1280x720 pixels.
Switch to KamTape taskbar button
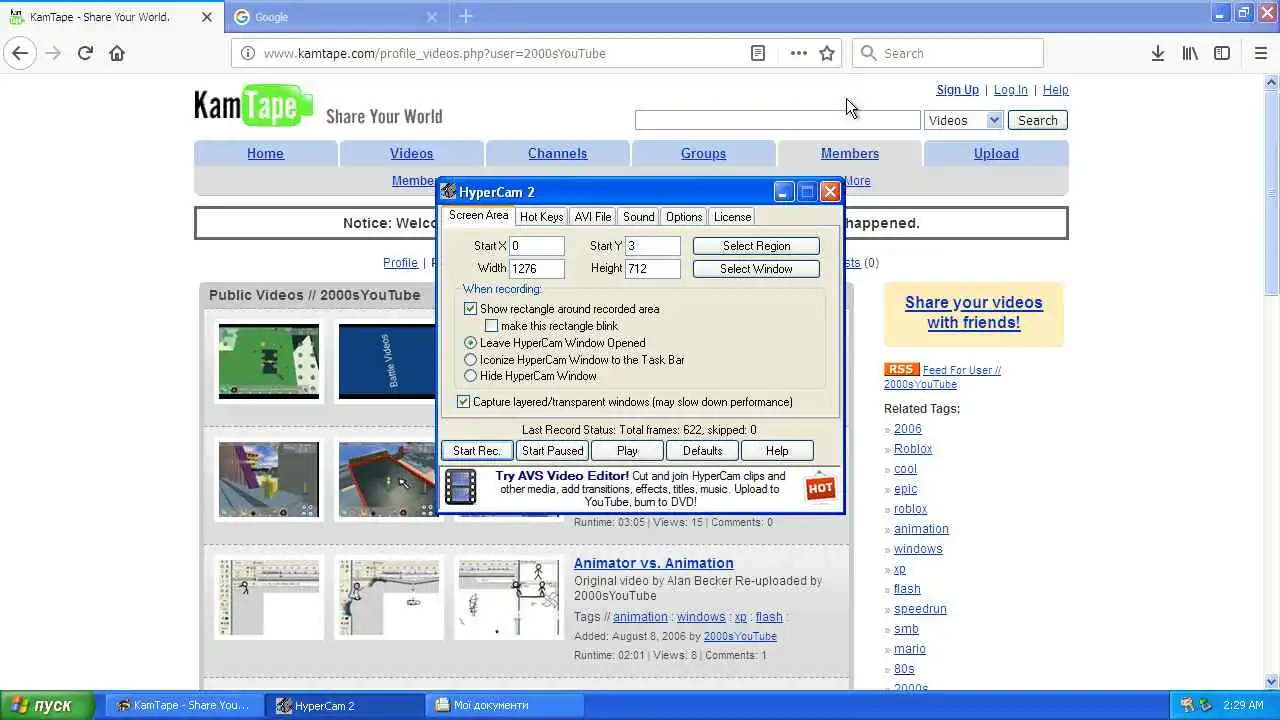click(x=185, y=705)
